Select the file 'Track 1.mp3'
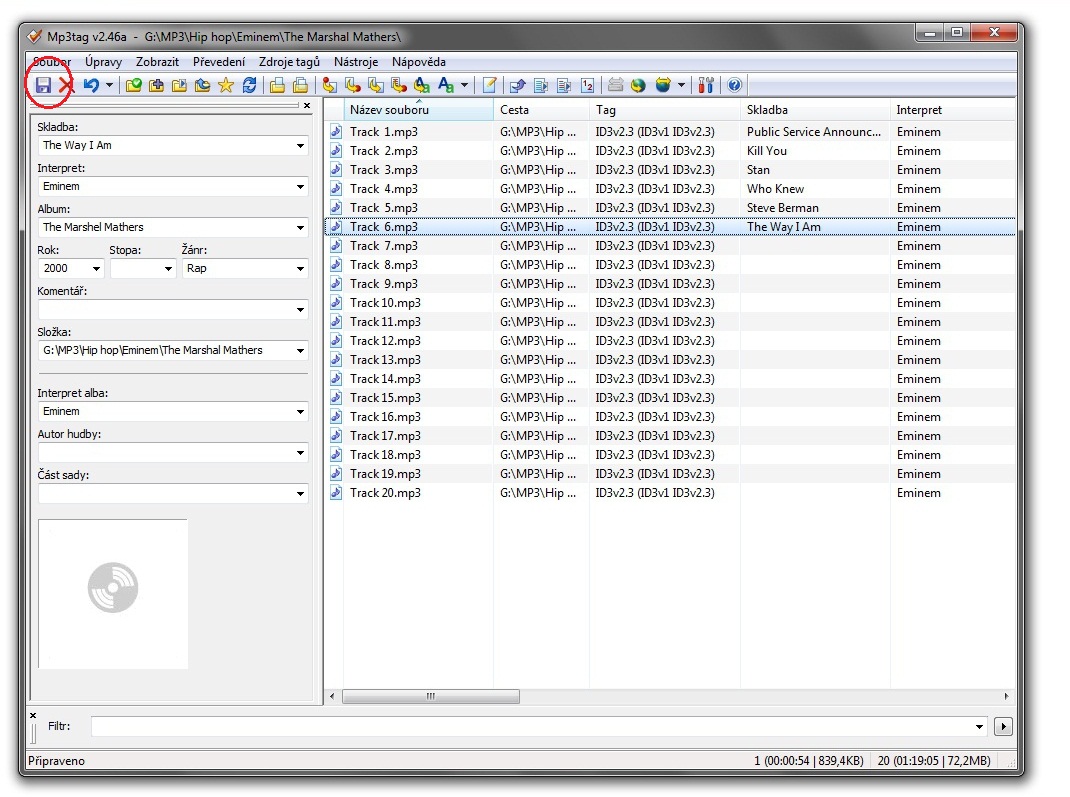Viewport: 1070px width, 797px height. pos(384,132)
